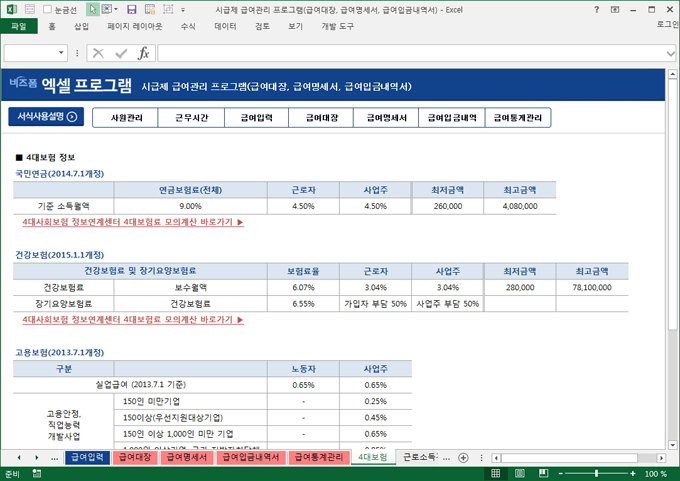
Task: Click the selection pane icon in quick access toolbar
Action: [107, 9]
